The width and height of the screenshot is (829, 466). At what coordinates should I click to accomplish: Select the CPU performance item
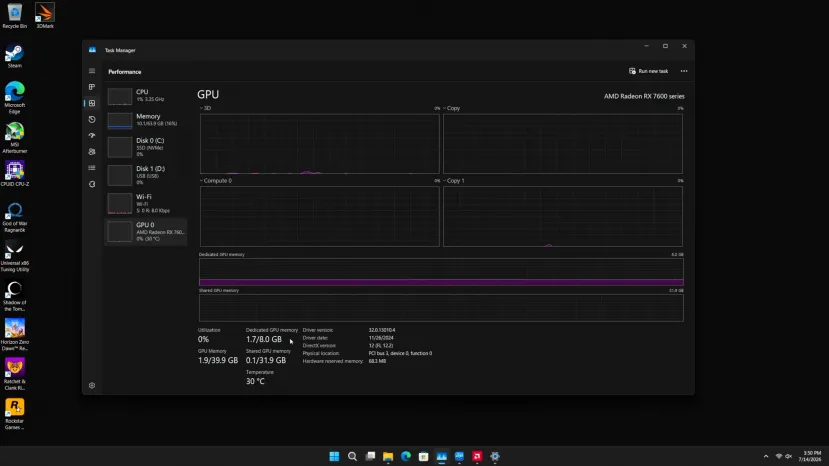click(x=146, y=96)
